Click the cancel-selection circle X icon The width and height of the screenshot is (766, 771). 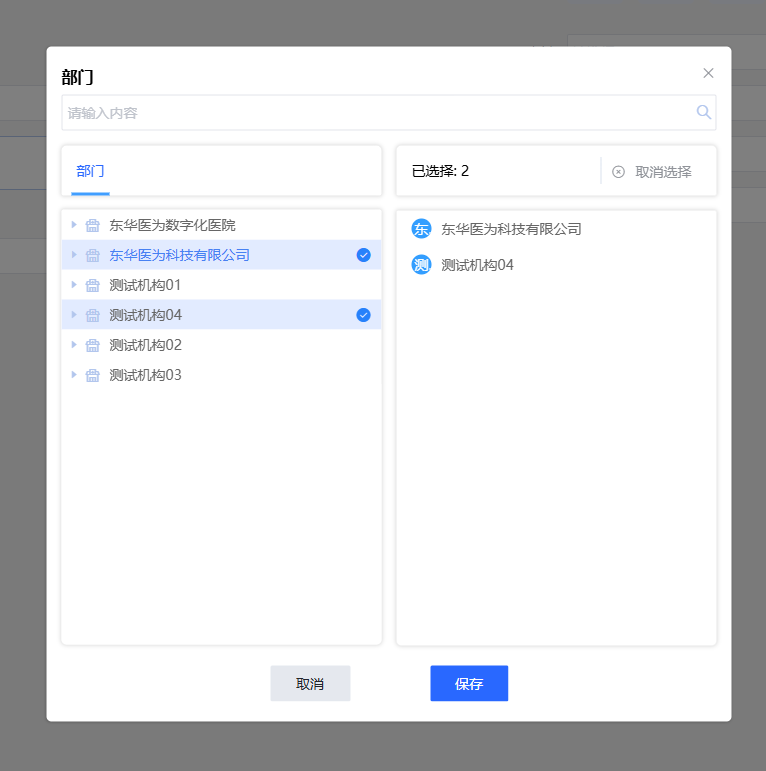pos(618,172)
